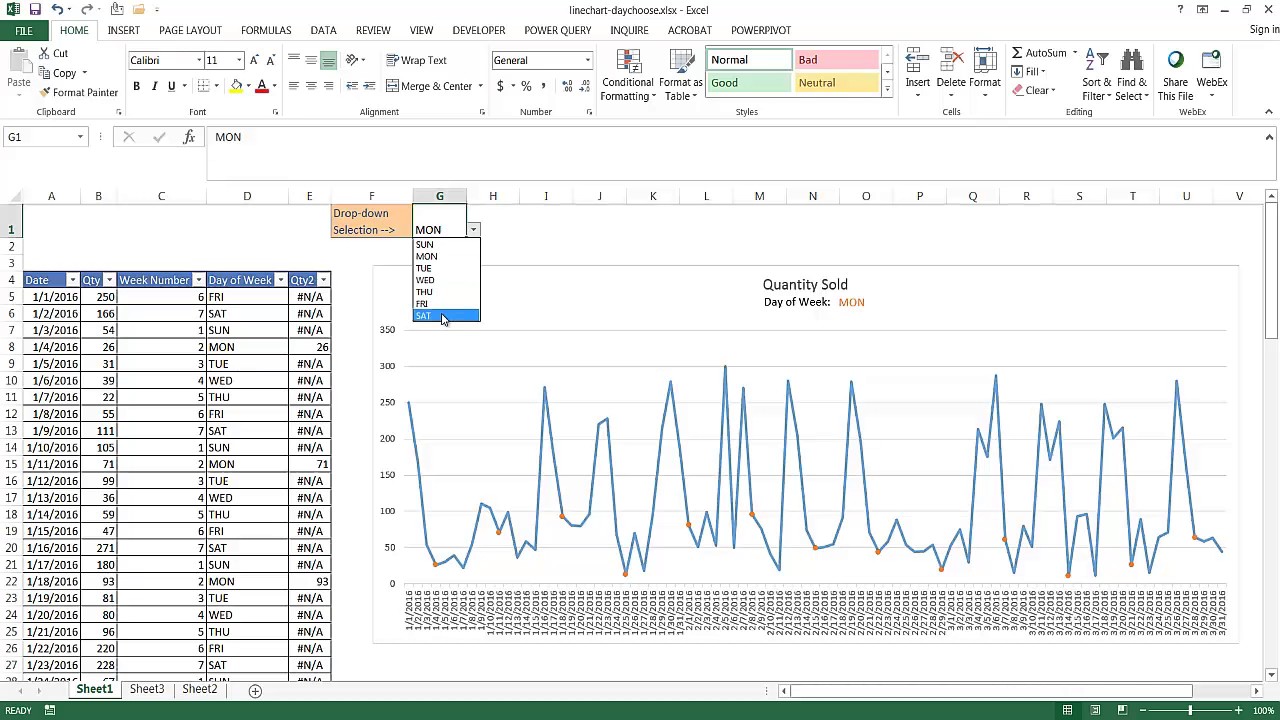1280x720 pixels.
Task: Apply Accounting Number Format dollar icon
Action: click(499, 86)
